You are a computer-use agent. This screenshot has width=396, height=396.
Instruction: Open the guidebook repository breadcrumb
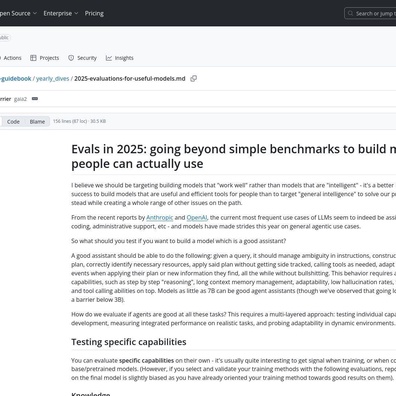tap(16, 79)
